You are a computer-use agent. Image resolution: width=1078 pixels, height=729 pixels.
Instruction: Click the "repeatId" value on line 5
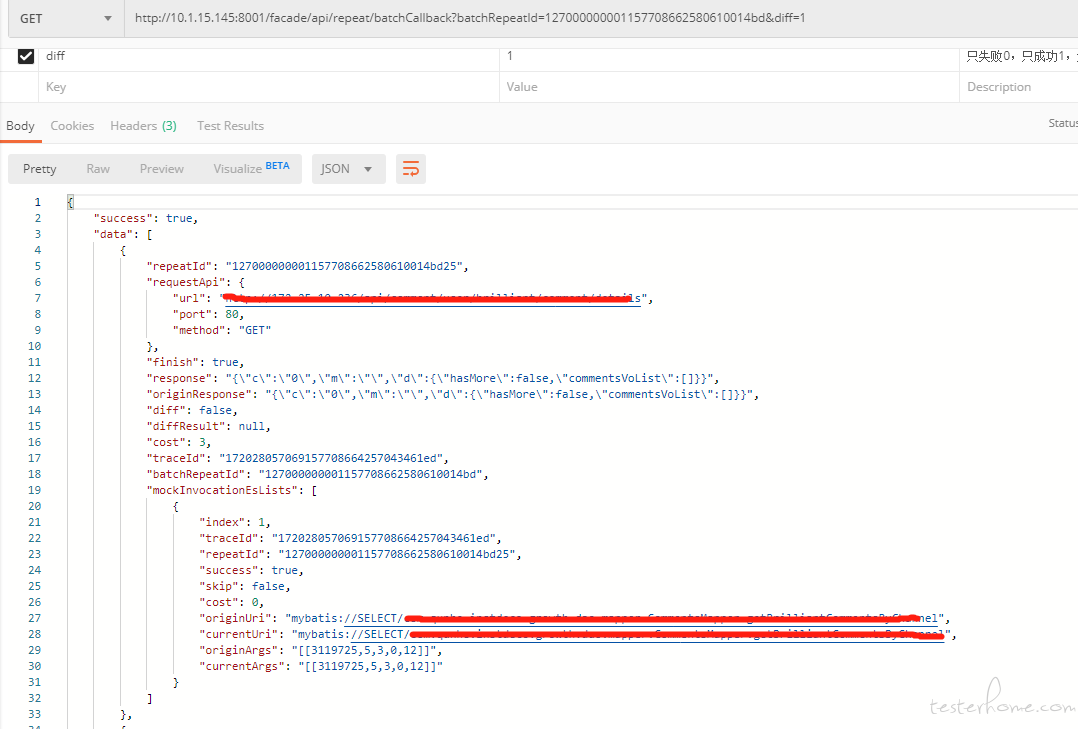[346, 266]
